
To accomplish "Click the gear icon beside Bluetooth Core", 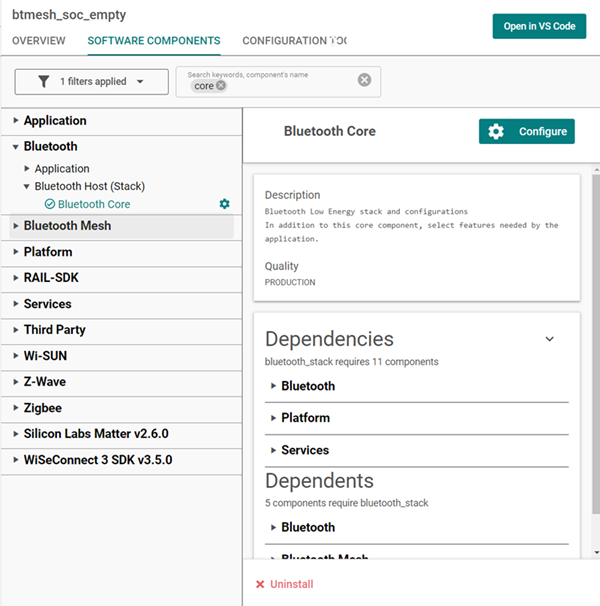I will (x=224, y=204).
